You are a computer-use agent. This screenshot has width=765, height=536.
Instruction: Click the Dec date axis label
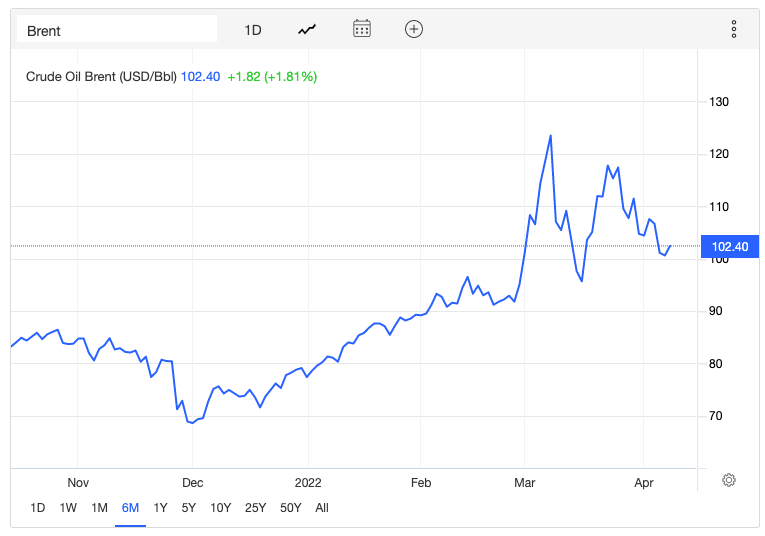click(x=192, y=483)
